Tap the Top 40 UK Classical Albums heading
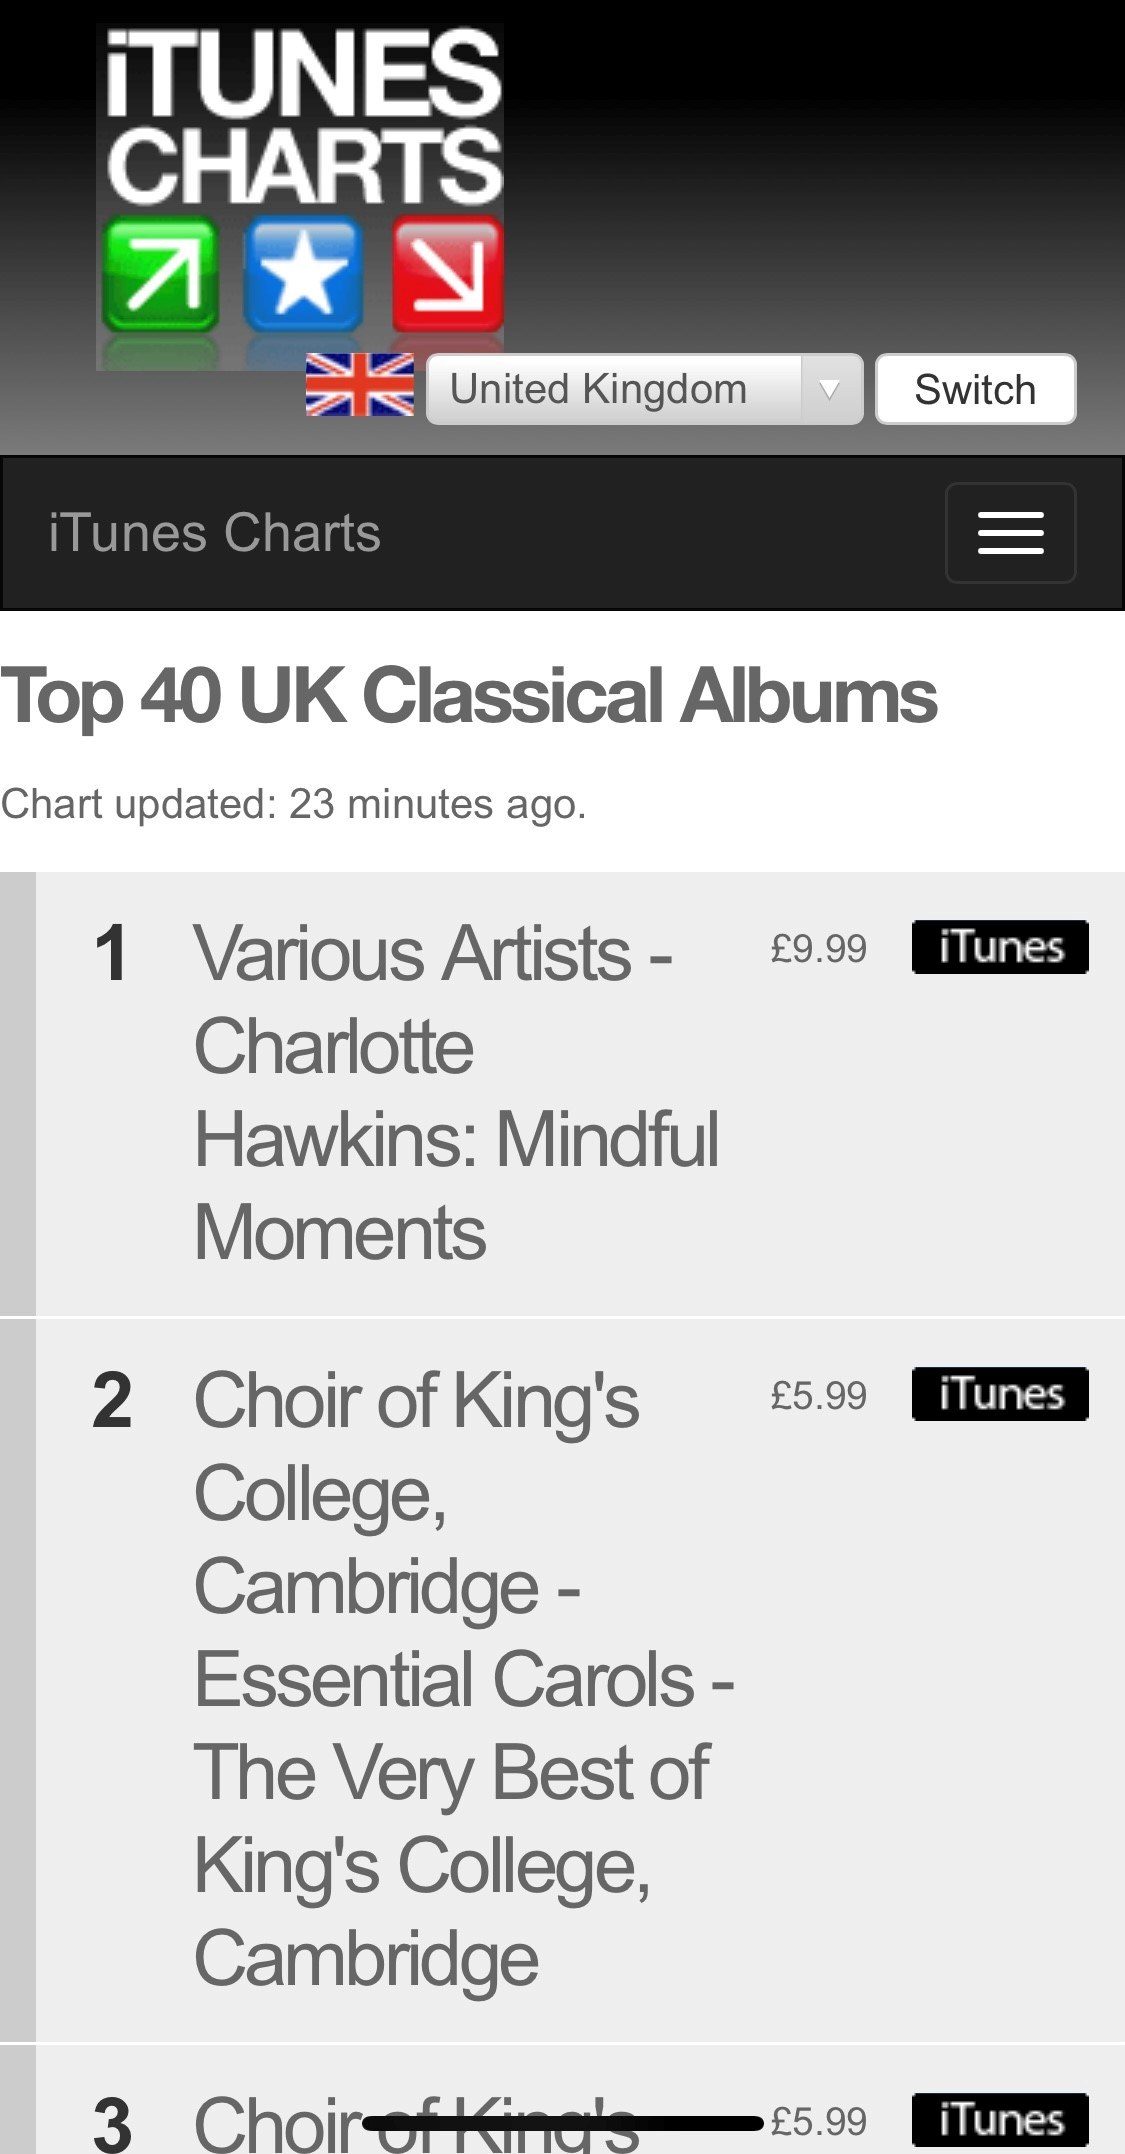The height and width of the screenshot is (2154, 1125). click(469, 695)
